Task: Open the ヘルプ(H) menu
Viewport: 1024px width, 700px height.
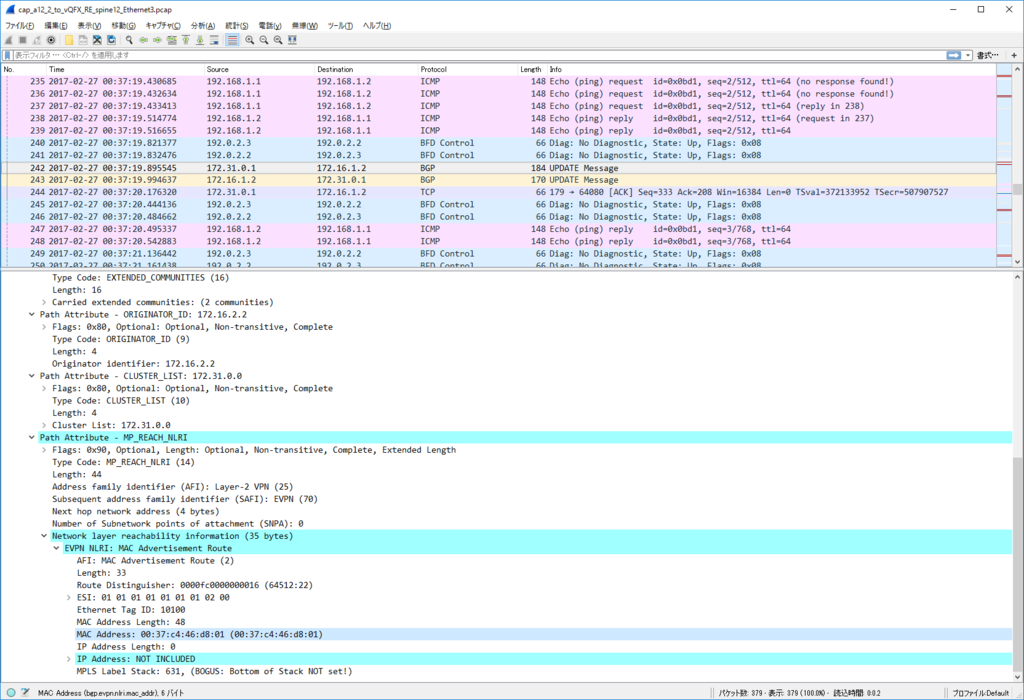Action: point(377,25)
